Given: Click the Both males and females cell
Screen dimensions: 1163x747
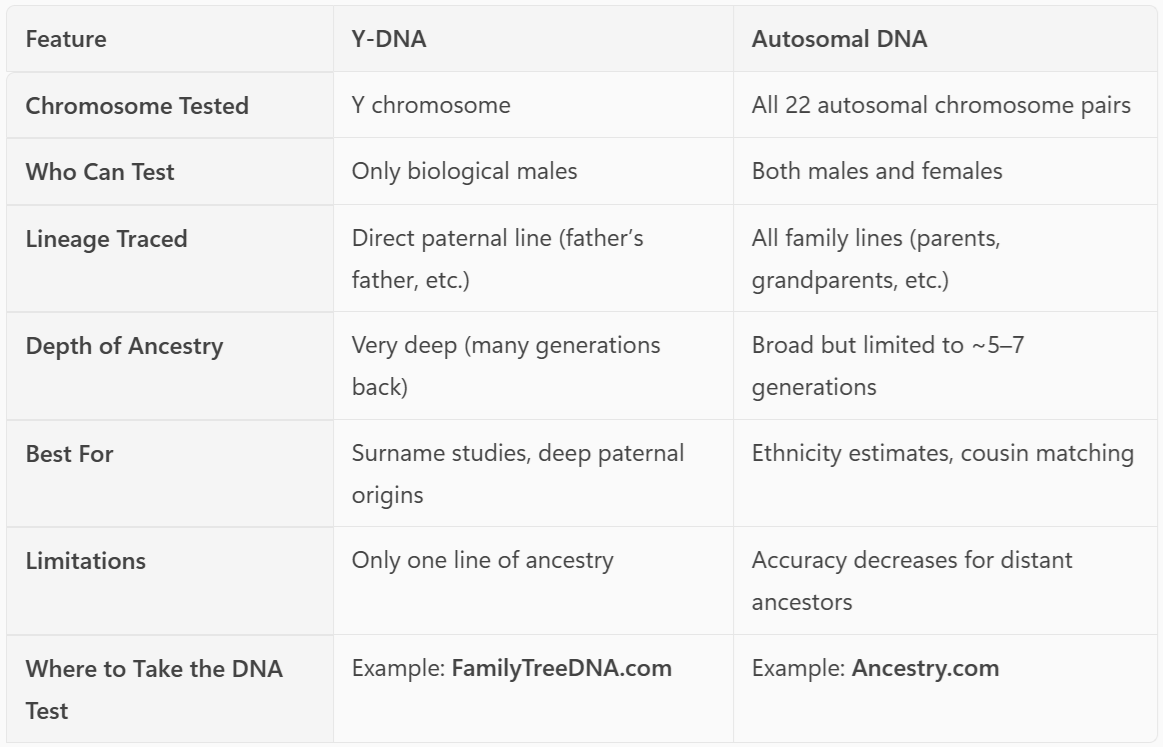Looking at the screenshot, I should pyautogui.click(x=877, y=171).
